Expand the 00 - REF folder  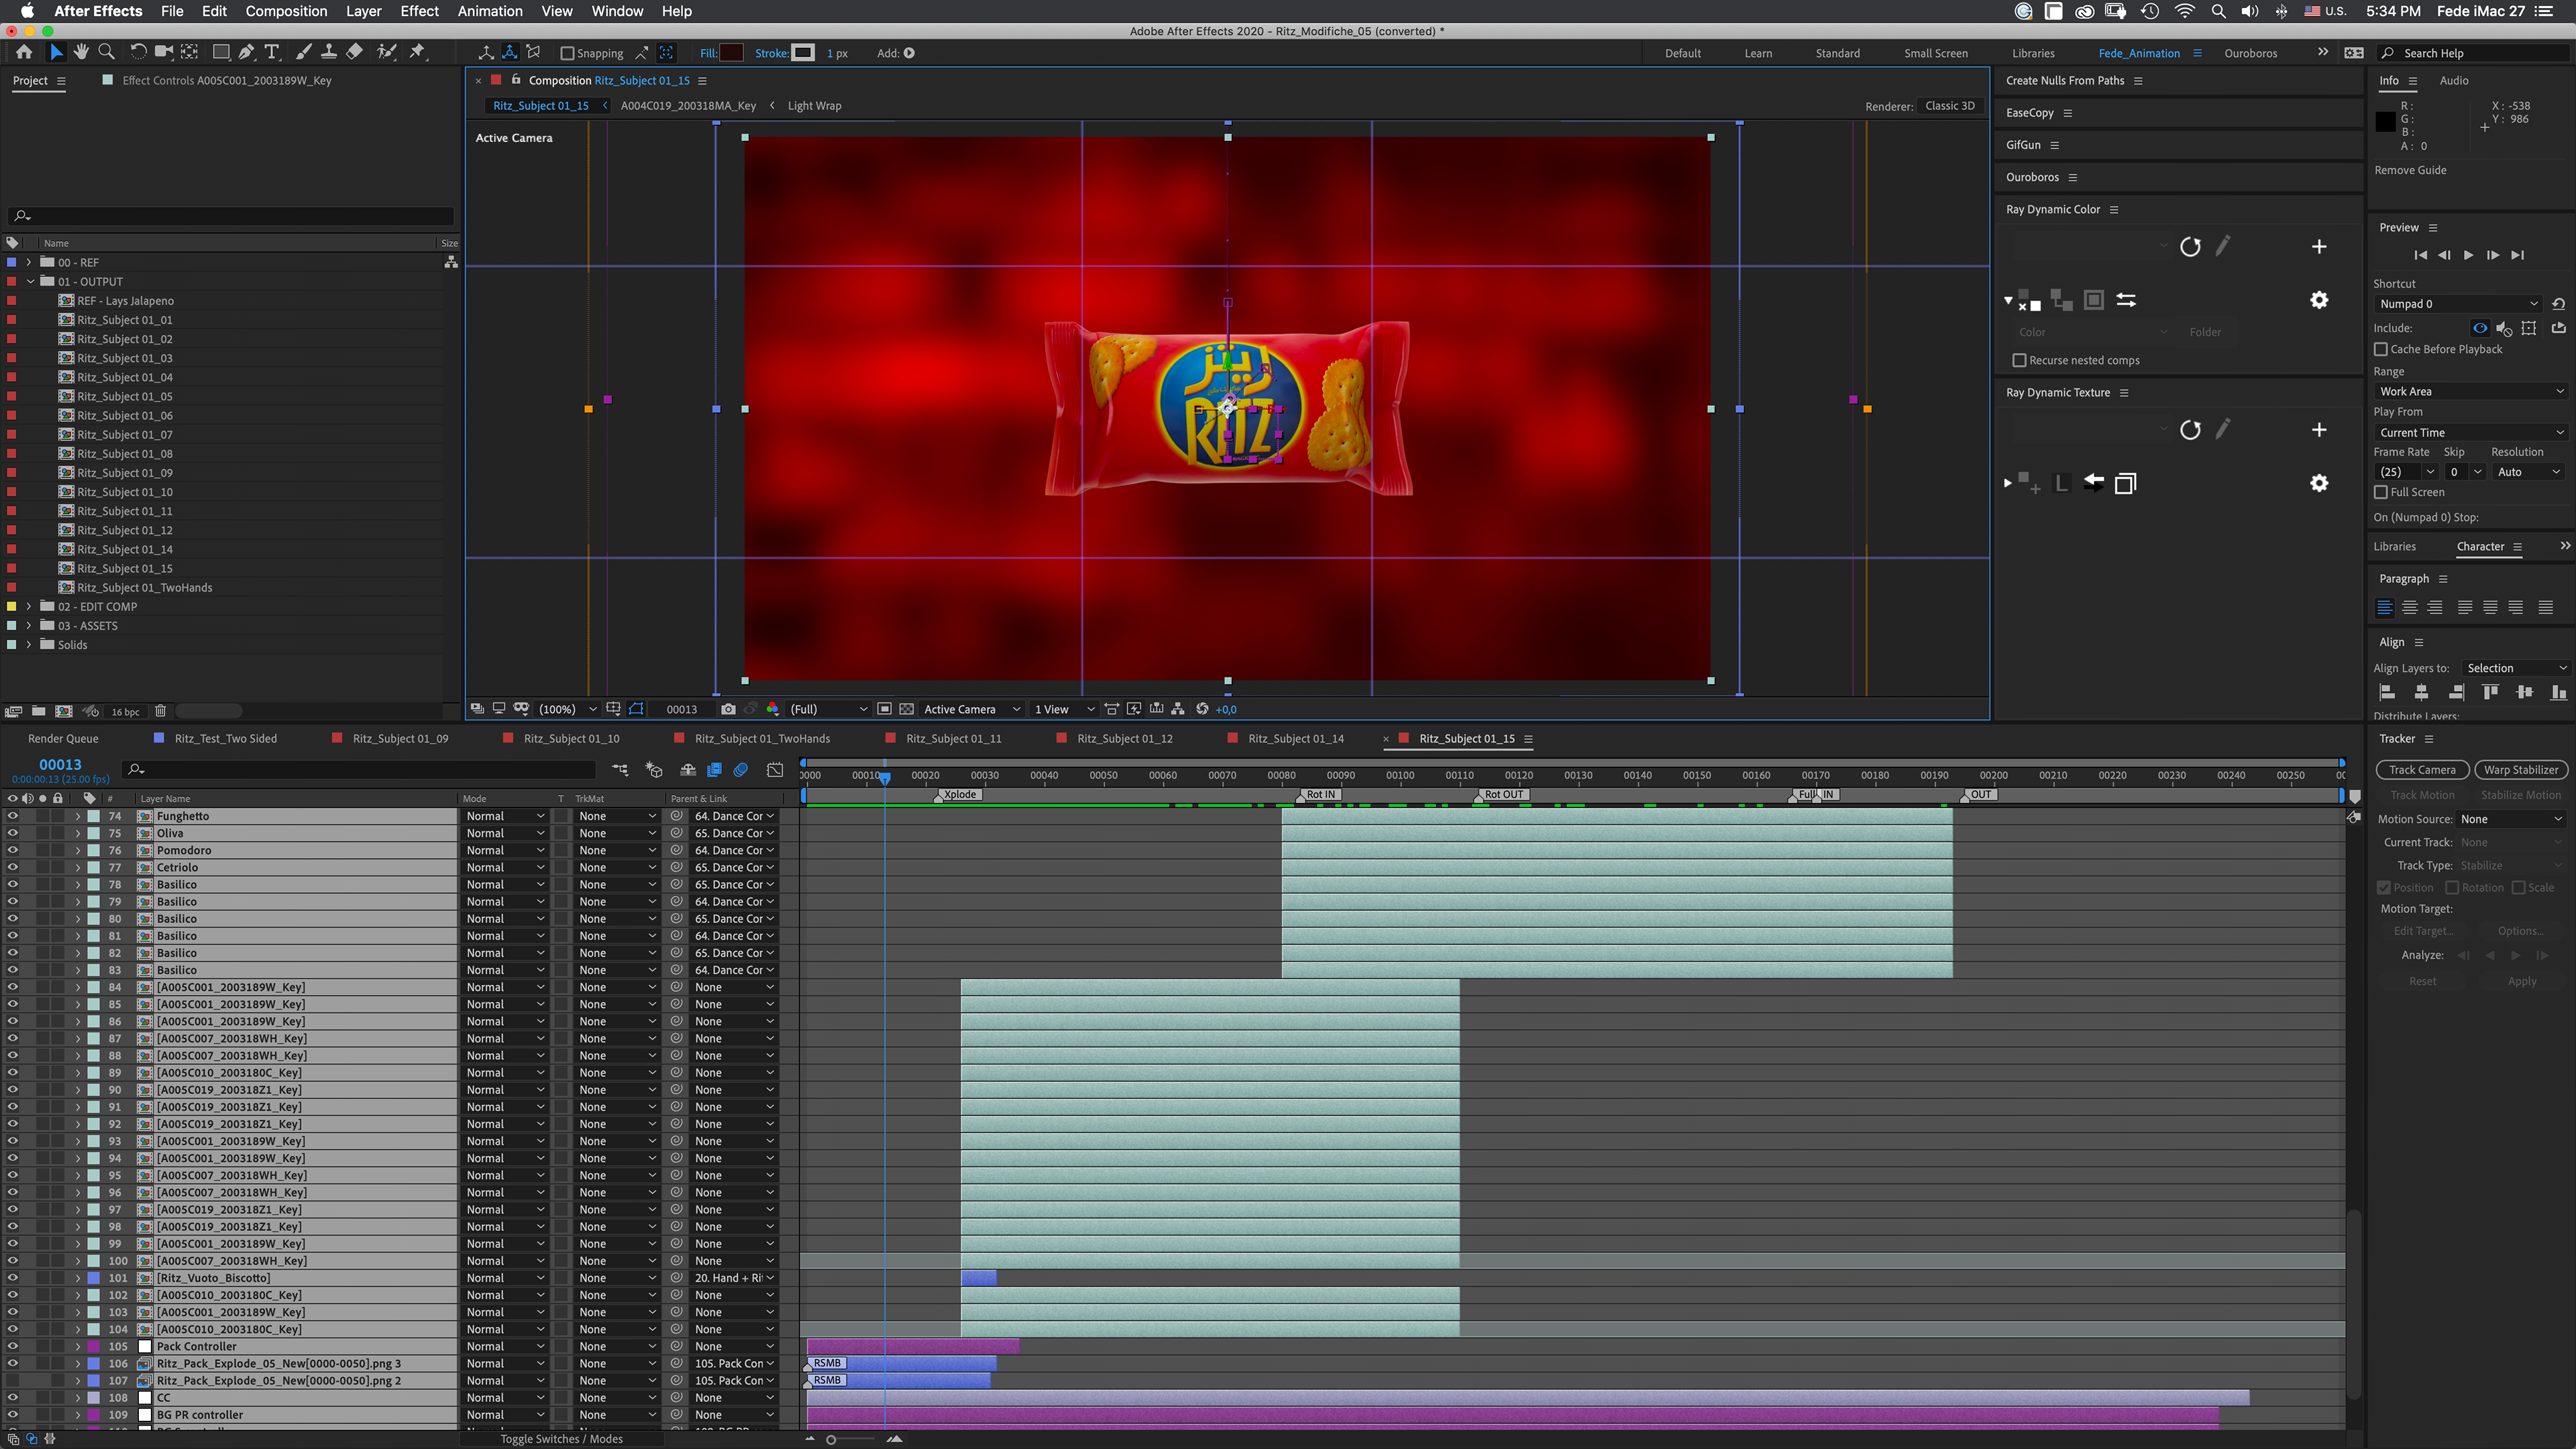(29, 262)
